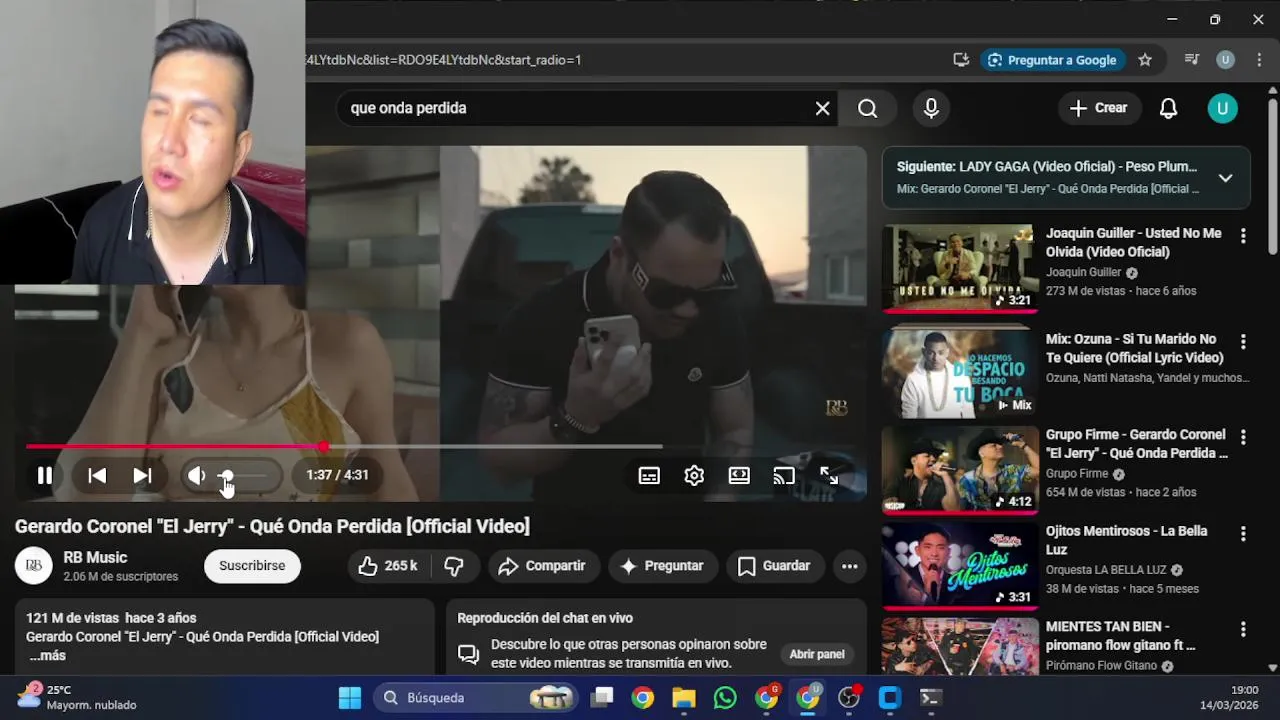Open the live chat replay with Abrir panel
The image size is (1280, 720).
(817, 654)
